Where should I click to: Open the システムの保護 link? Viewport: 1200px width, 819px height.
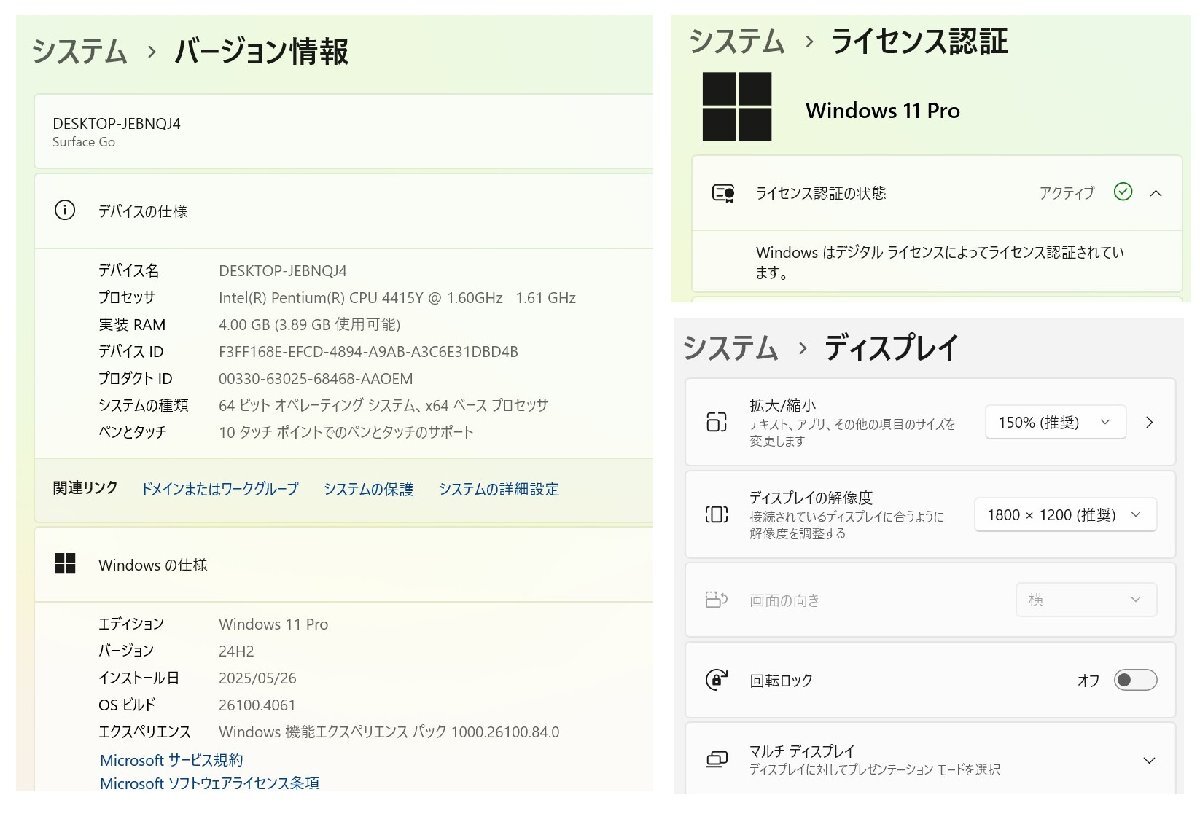[368, 489]
